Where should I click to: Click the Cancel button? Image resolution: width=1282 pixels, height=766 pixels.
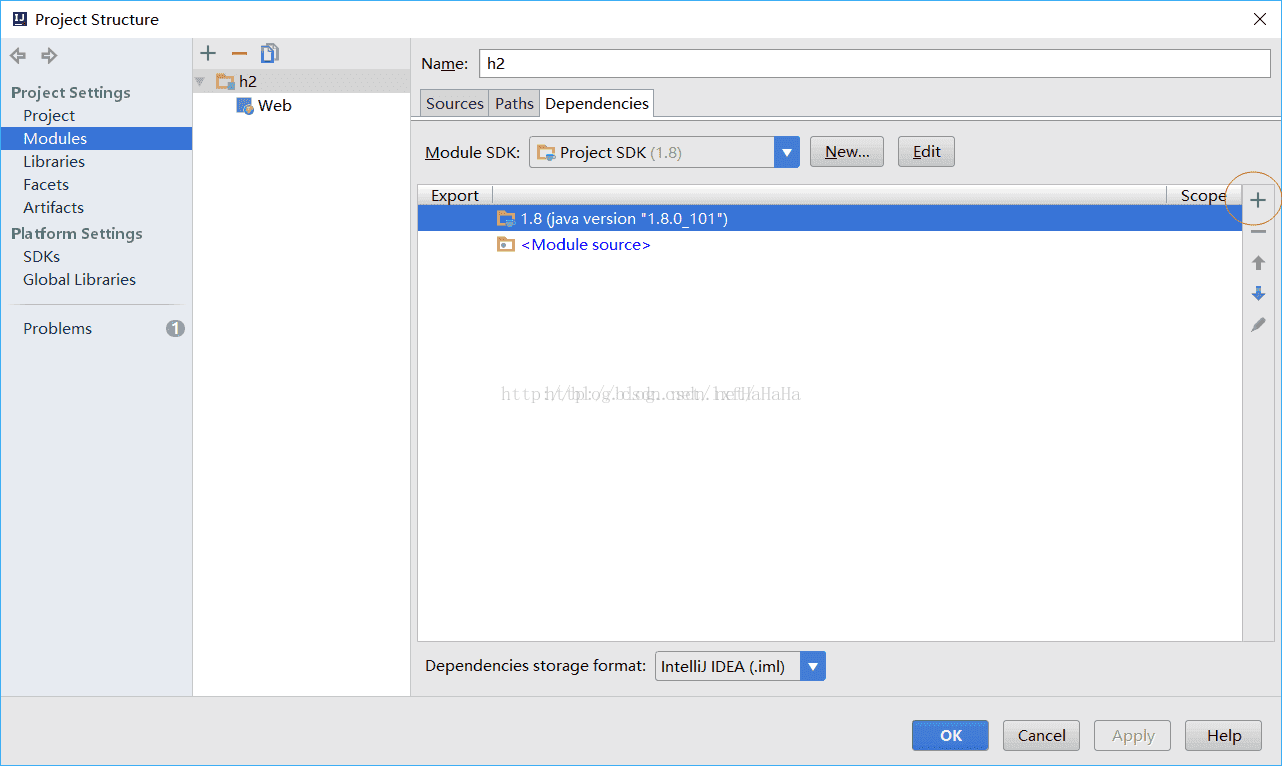point(1042,735)
